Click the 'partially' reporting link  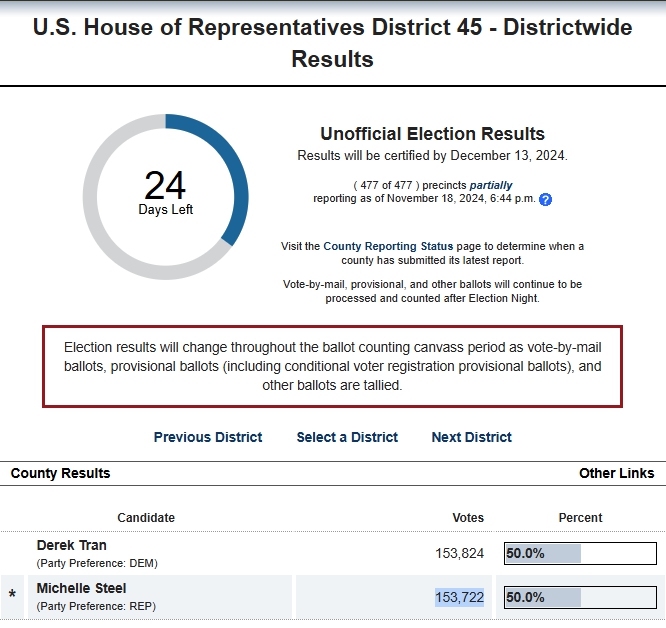pyautogui.click(x=491, y=185)
